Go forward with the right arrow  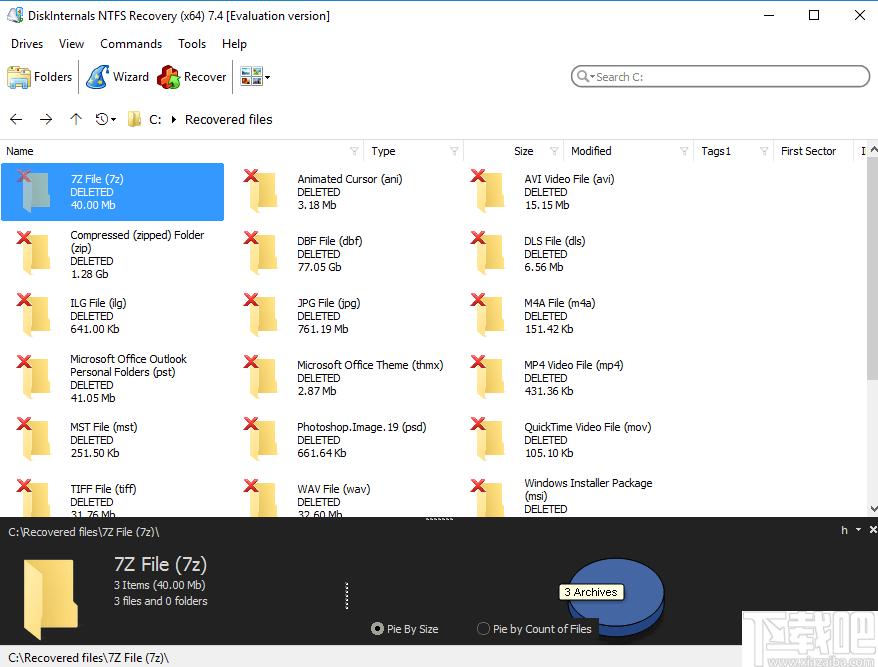(46, 119)
